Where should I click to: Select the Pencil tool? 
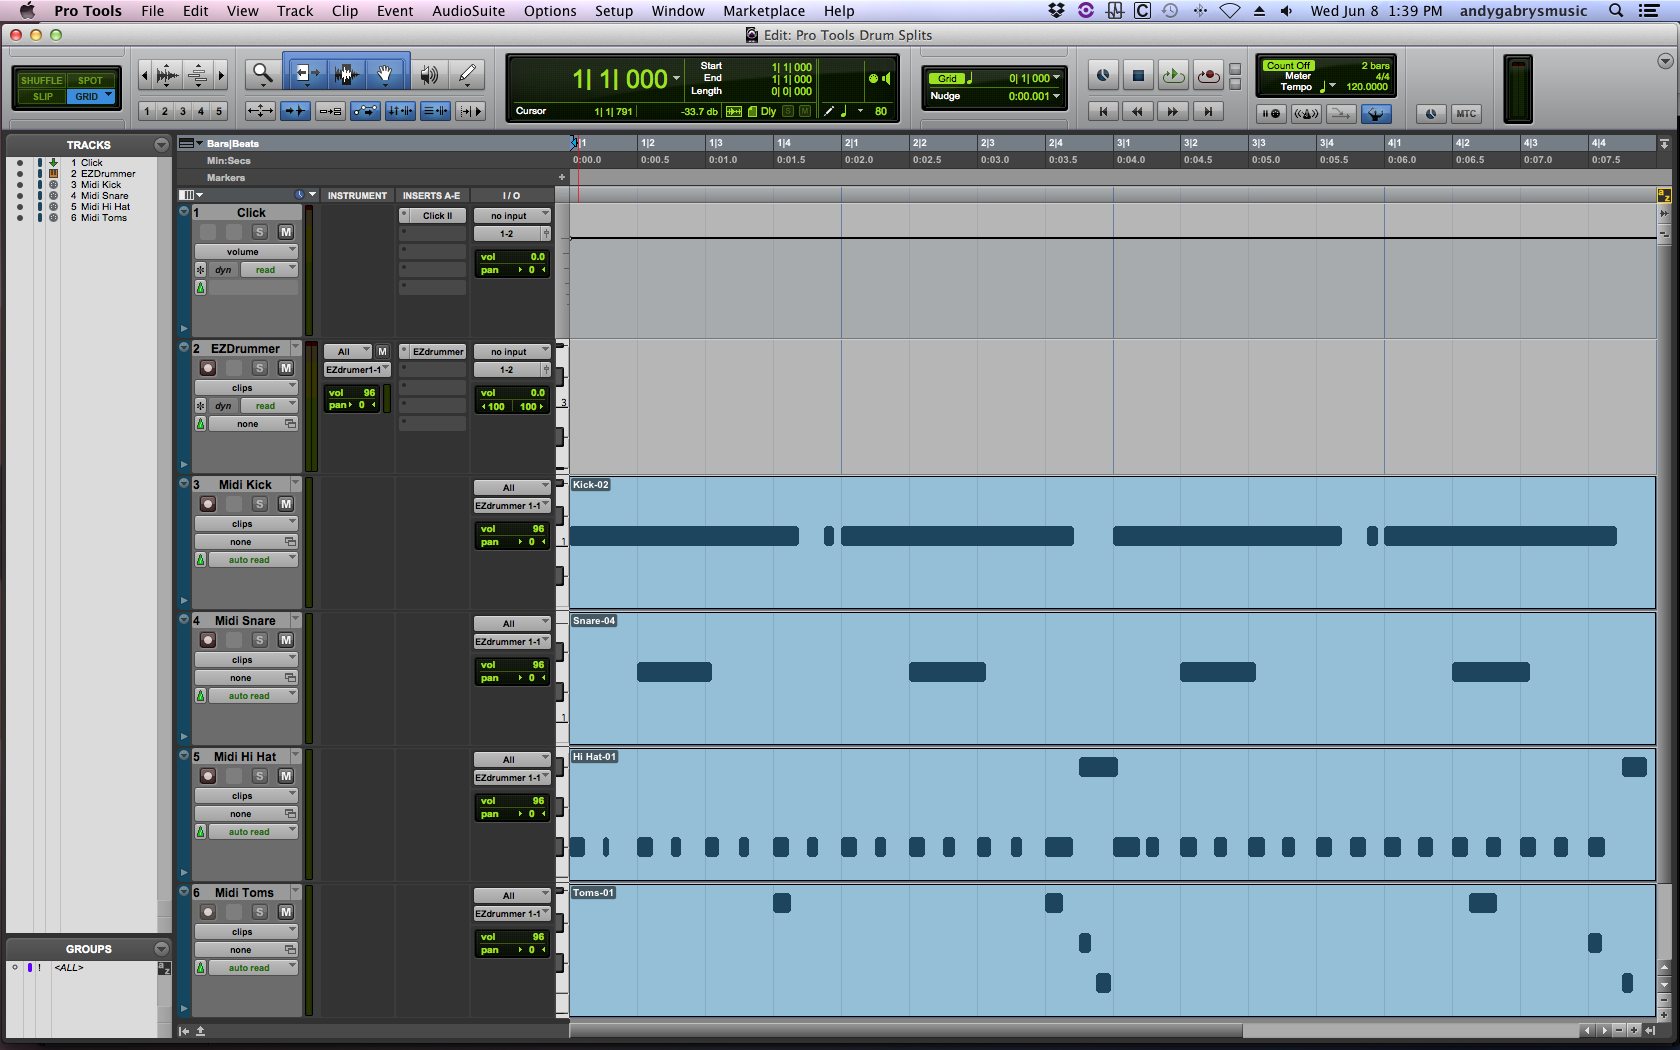click(467, 74)
